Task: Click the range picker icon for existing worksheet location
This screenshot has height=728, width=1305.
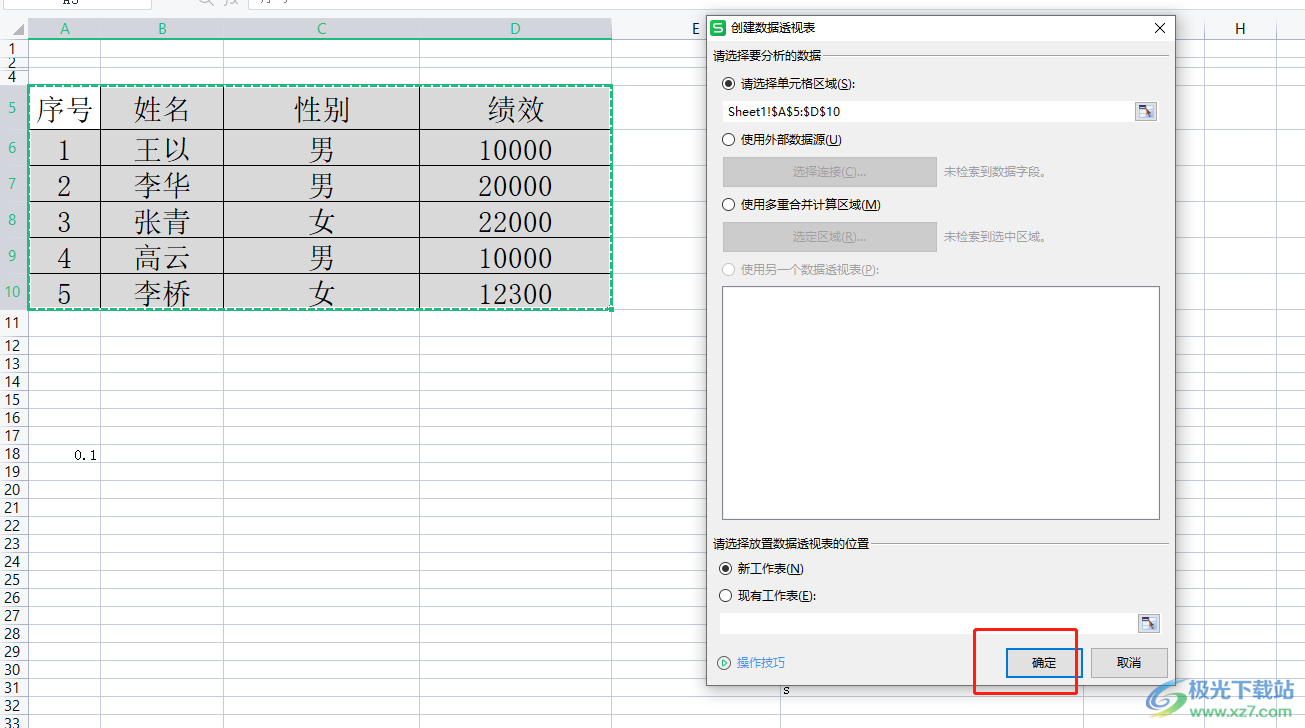Action: click(1149, 623)
